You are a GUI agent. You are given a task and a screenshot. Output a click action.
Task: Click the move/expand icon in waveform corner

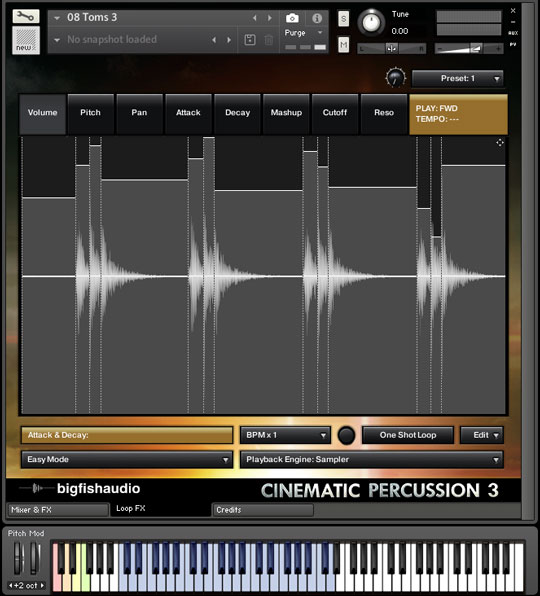(x=500, y=143)
